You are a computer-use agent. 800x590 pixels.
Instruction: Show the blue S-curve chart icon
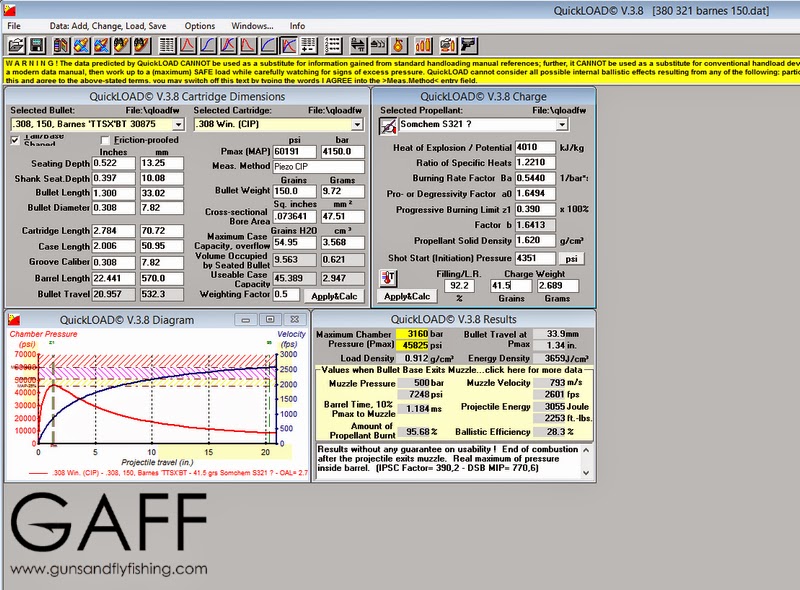point(208,46)
